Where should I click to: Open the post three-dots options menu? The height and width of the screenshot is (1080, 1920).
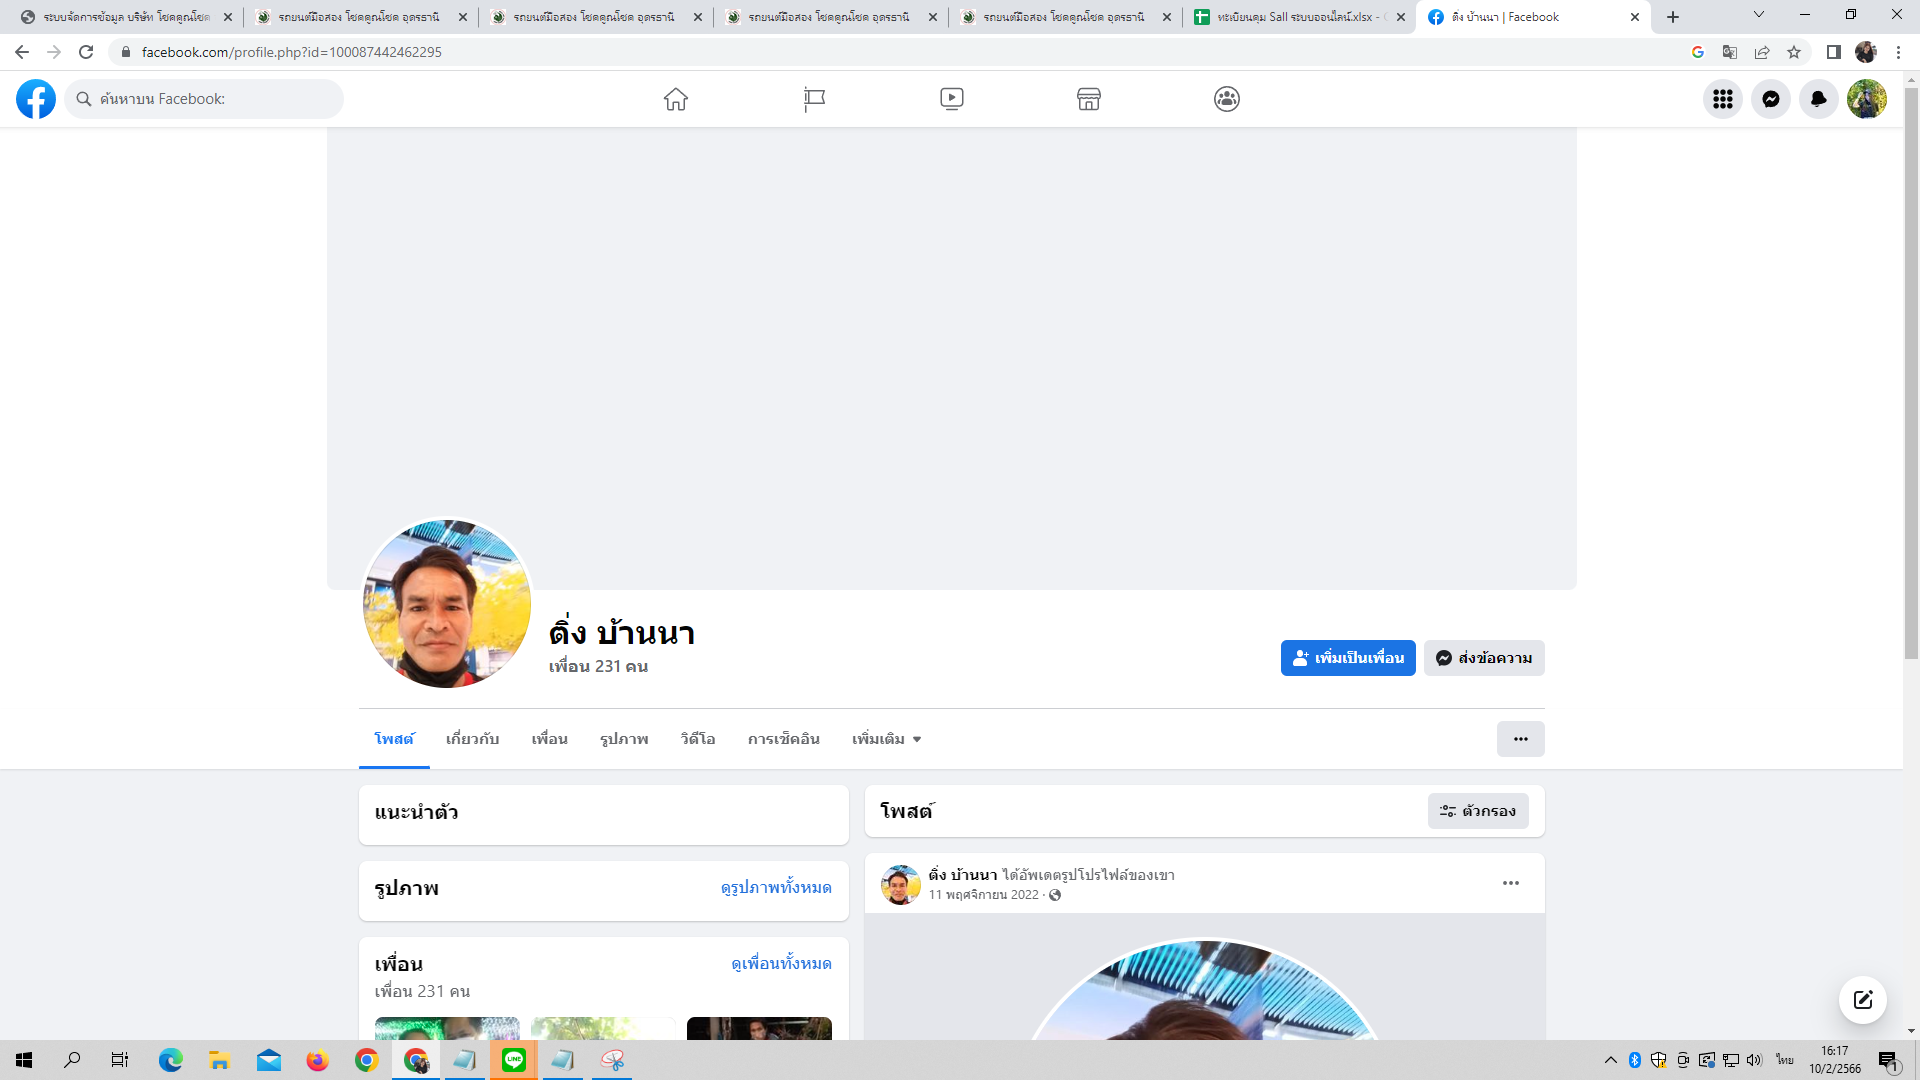click(1511, 883)
